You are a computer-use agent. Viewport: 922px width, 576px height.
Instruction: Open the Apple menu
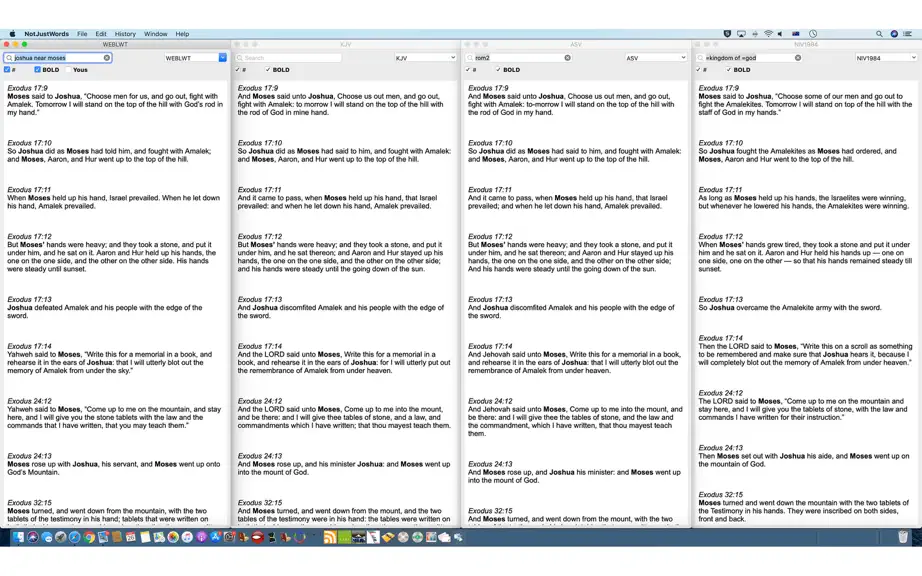pyautogui.click(x=12, y=34)
